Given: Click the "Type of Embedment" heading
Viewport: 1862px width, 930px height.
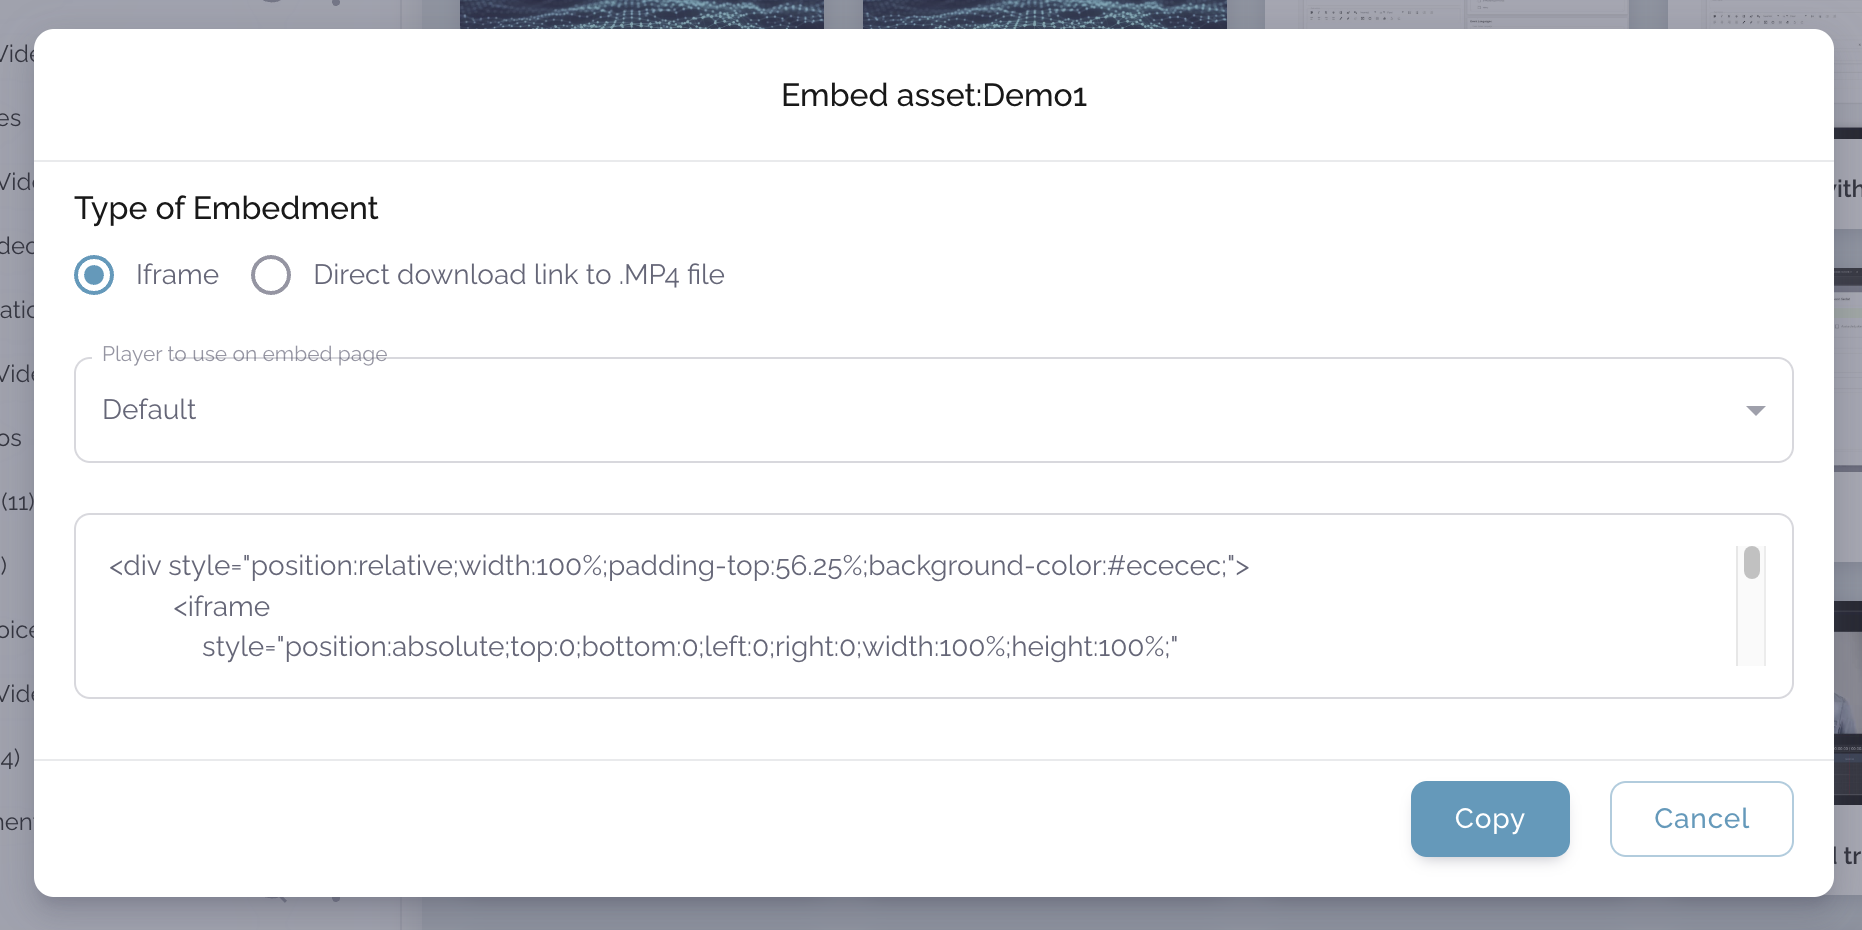Looking at the screenshot, I should tap(226, 208).
